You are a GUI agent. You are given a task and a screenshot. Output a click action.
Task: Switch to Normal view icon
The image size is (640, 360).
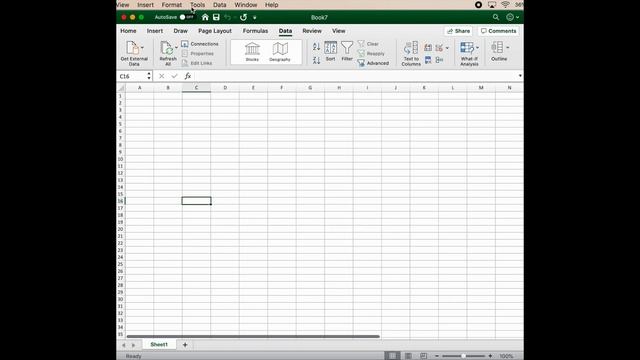point(392,356)
